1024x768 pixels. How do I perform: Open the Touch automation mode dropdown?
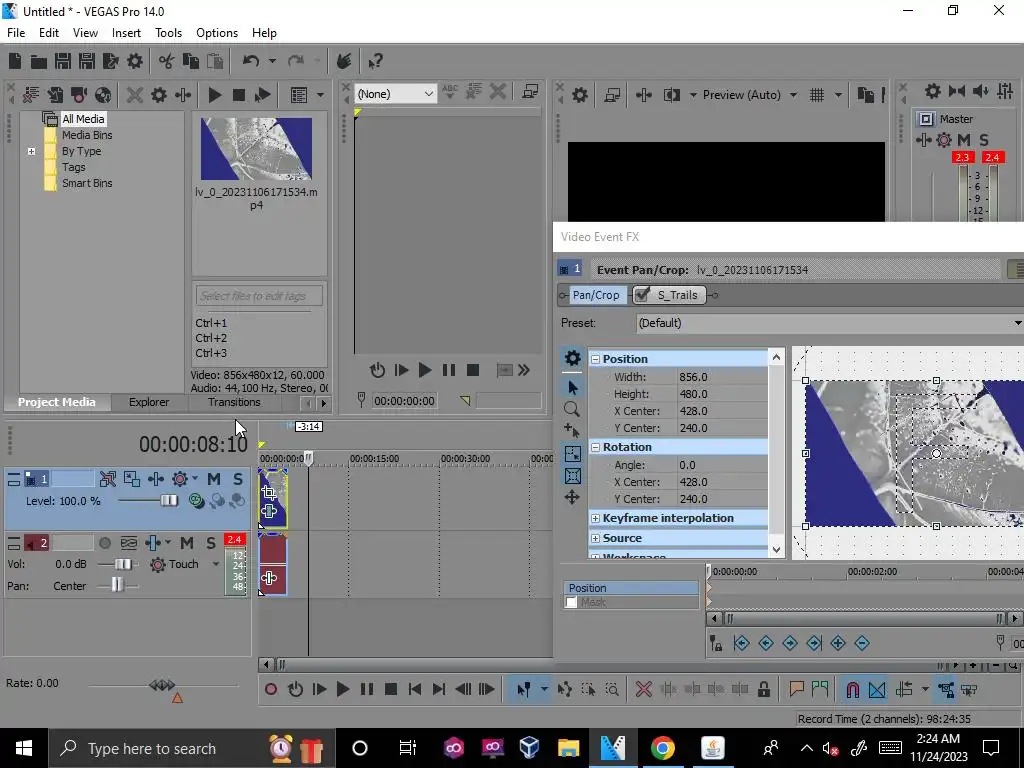(x=216, y=564)
